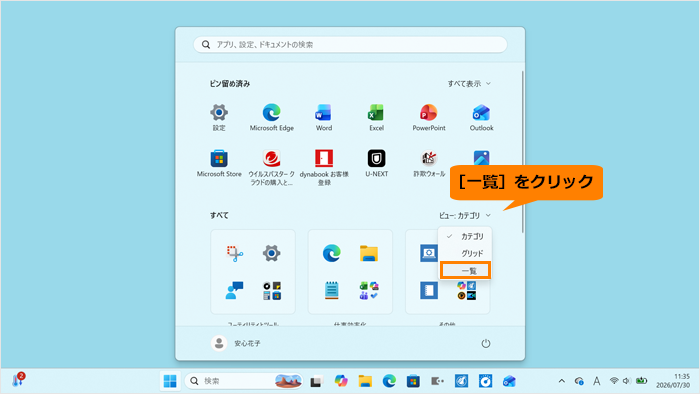
Task: Open the volume speaker icon in the tray
Action: [627, 381]
